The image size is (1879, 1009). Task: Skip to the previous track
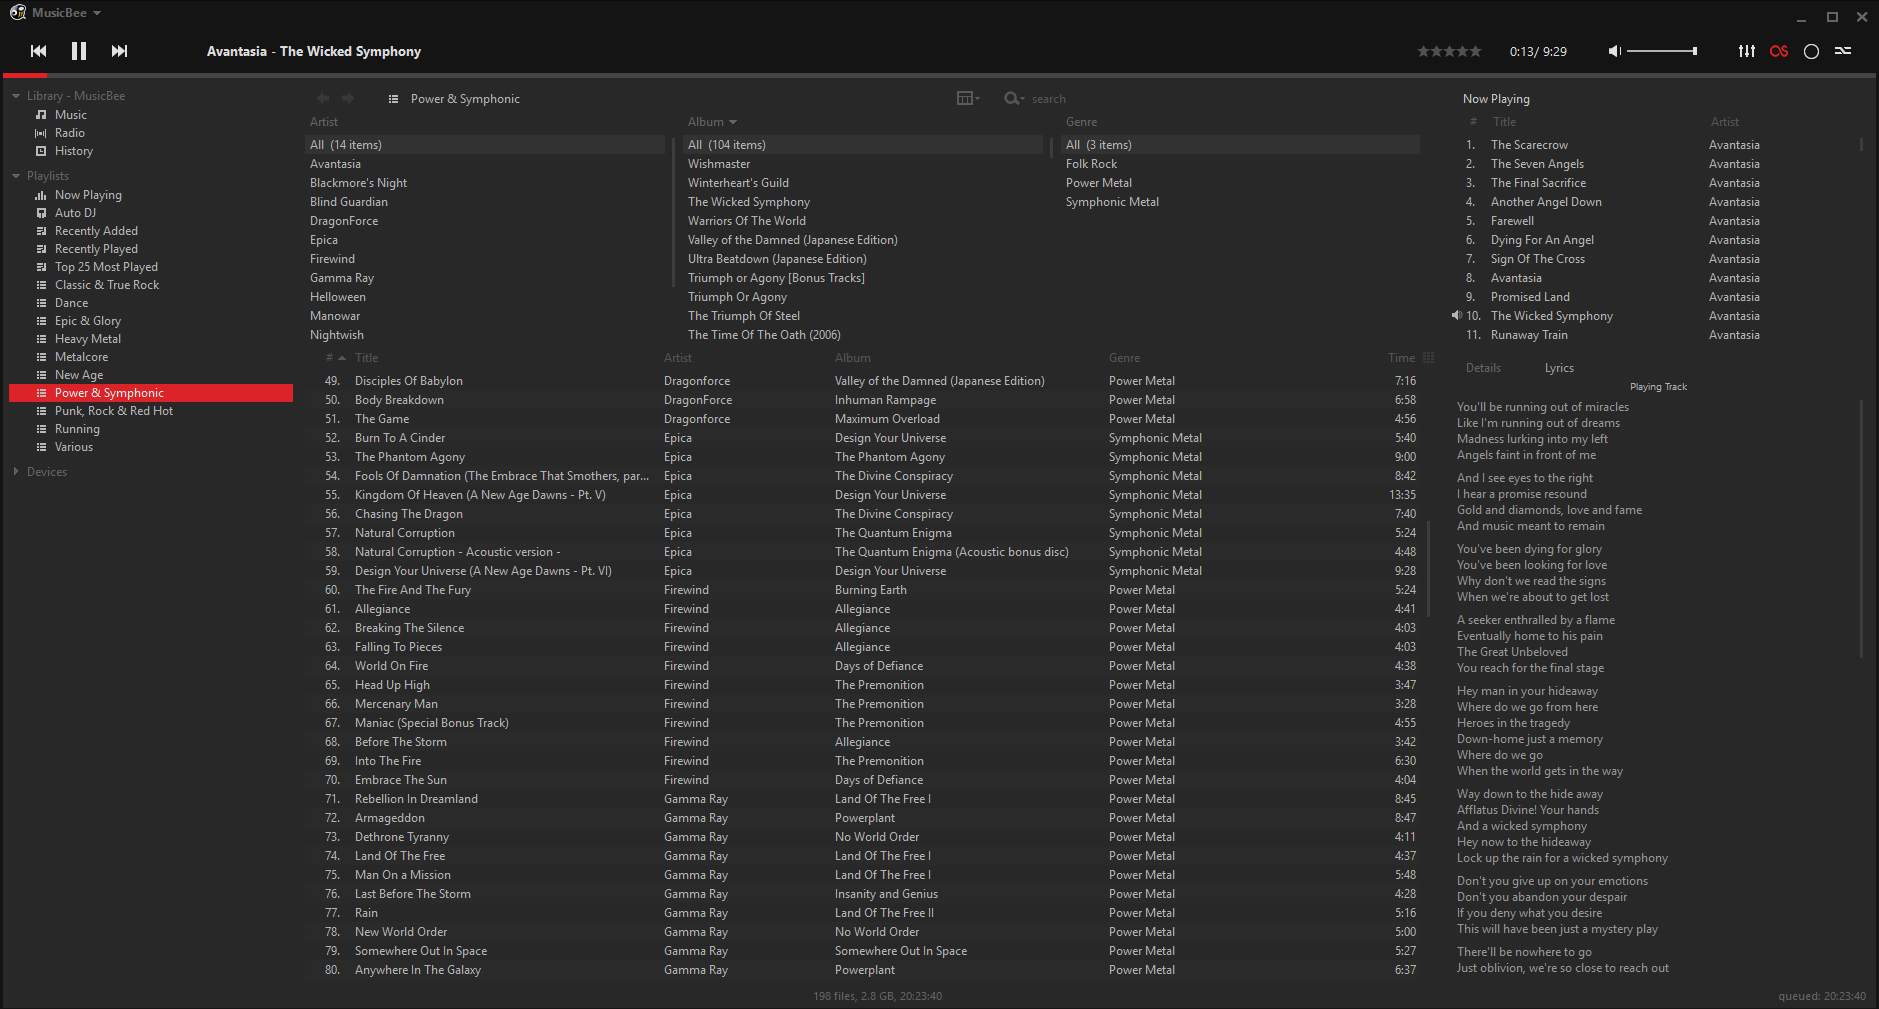coord(39,51)
